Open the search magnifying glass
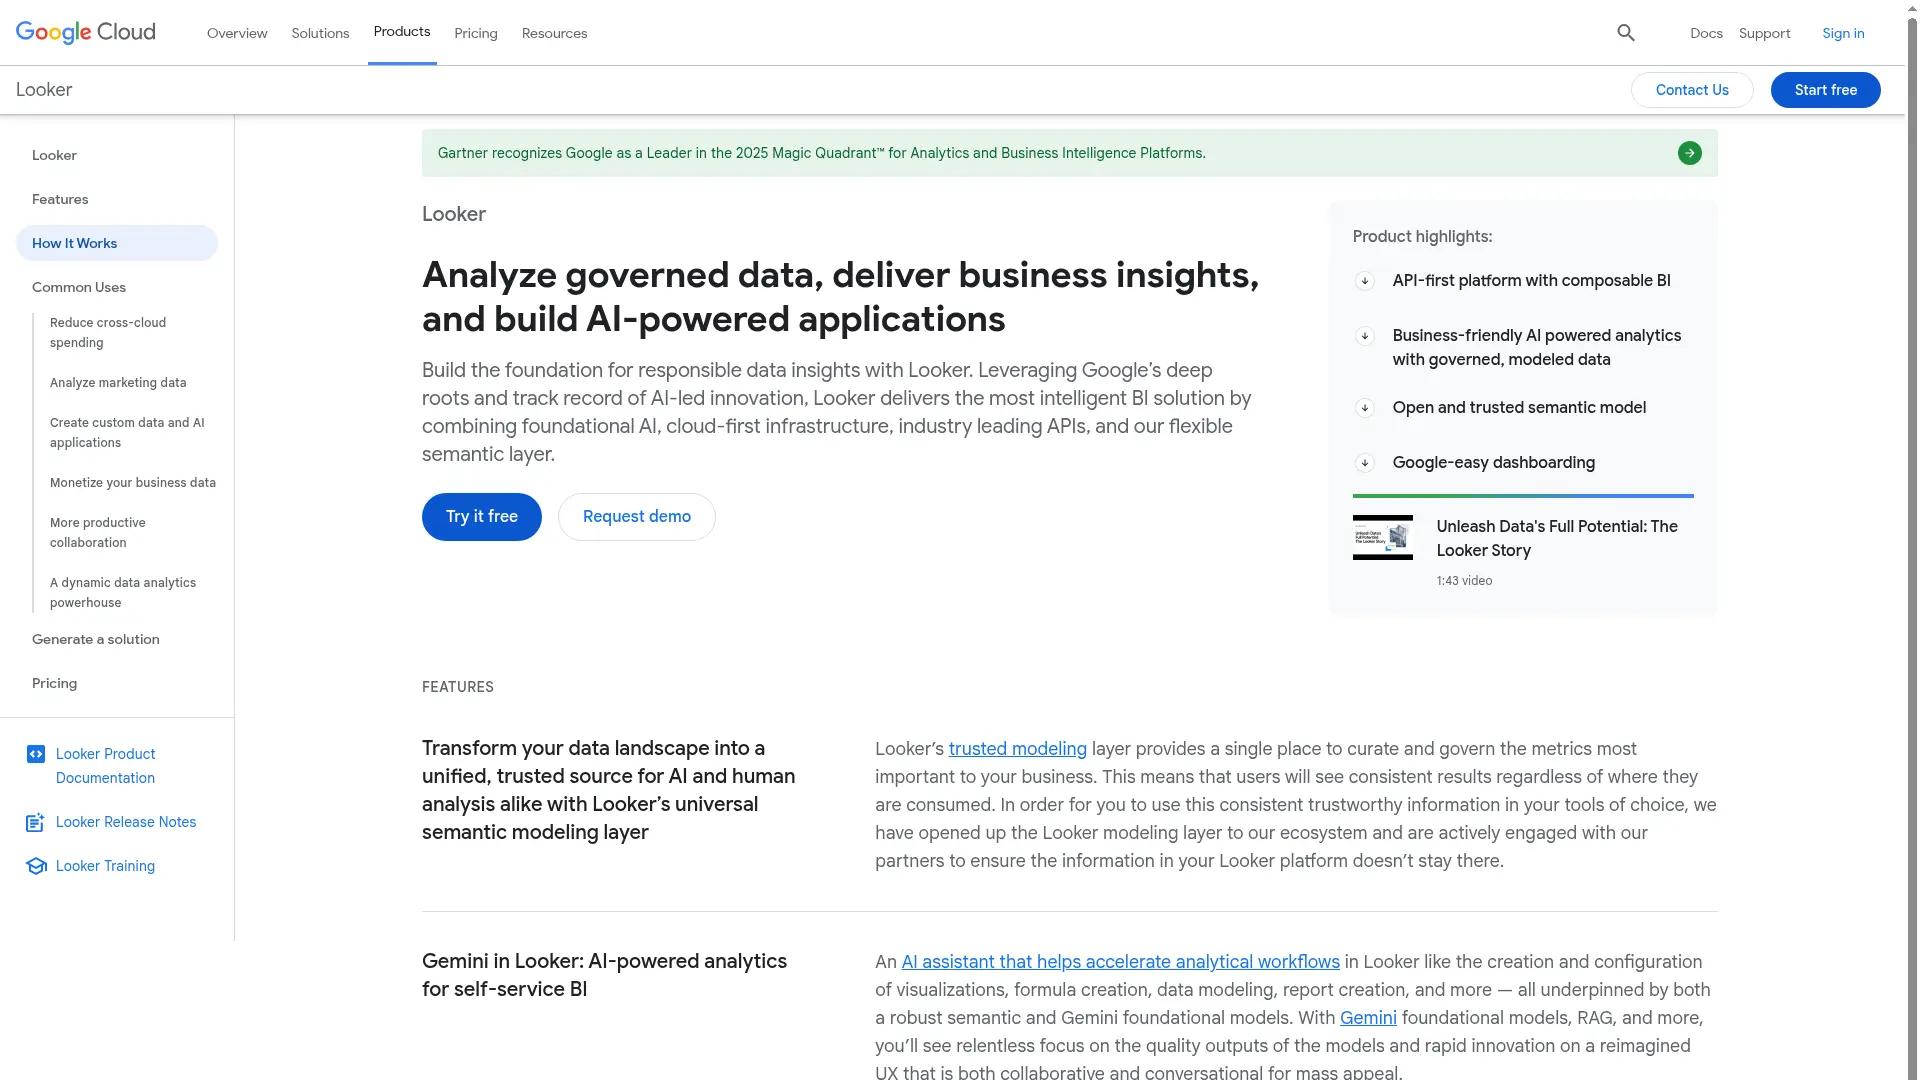 1625,33
